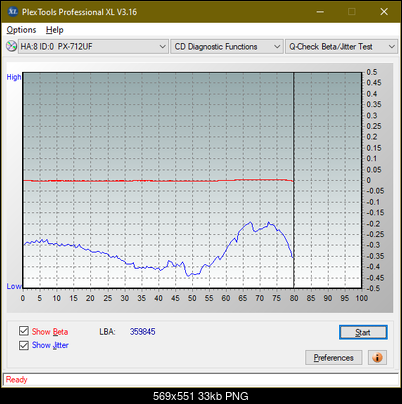Click the Low label on graph axis
Image resolution: width=402 pixels, height=404 pixels.
click(x=14, y=286)
